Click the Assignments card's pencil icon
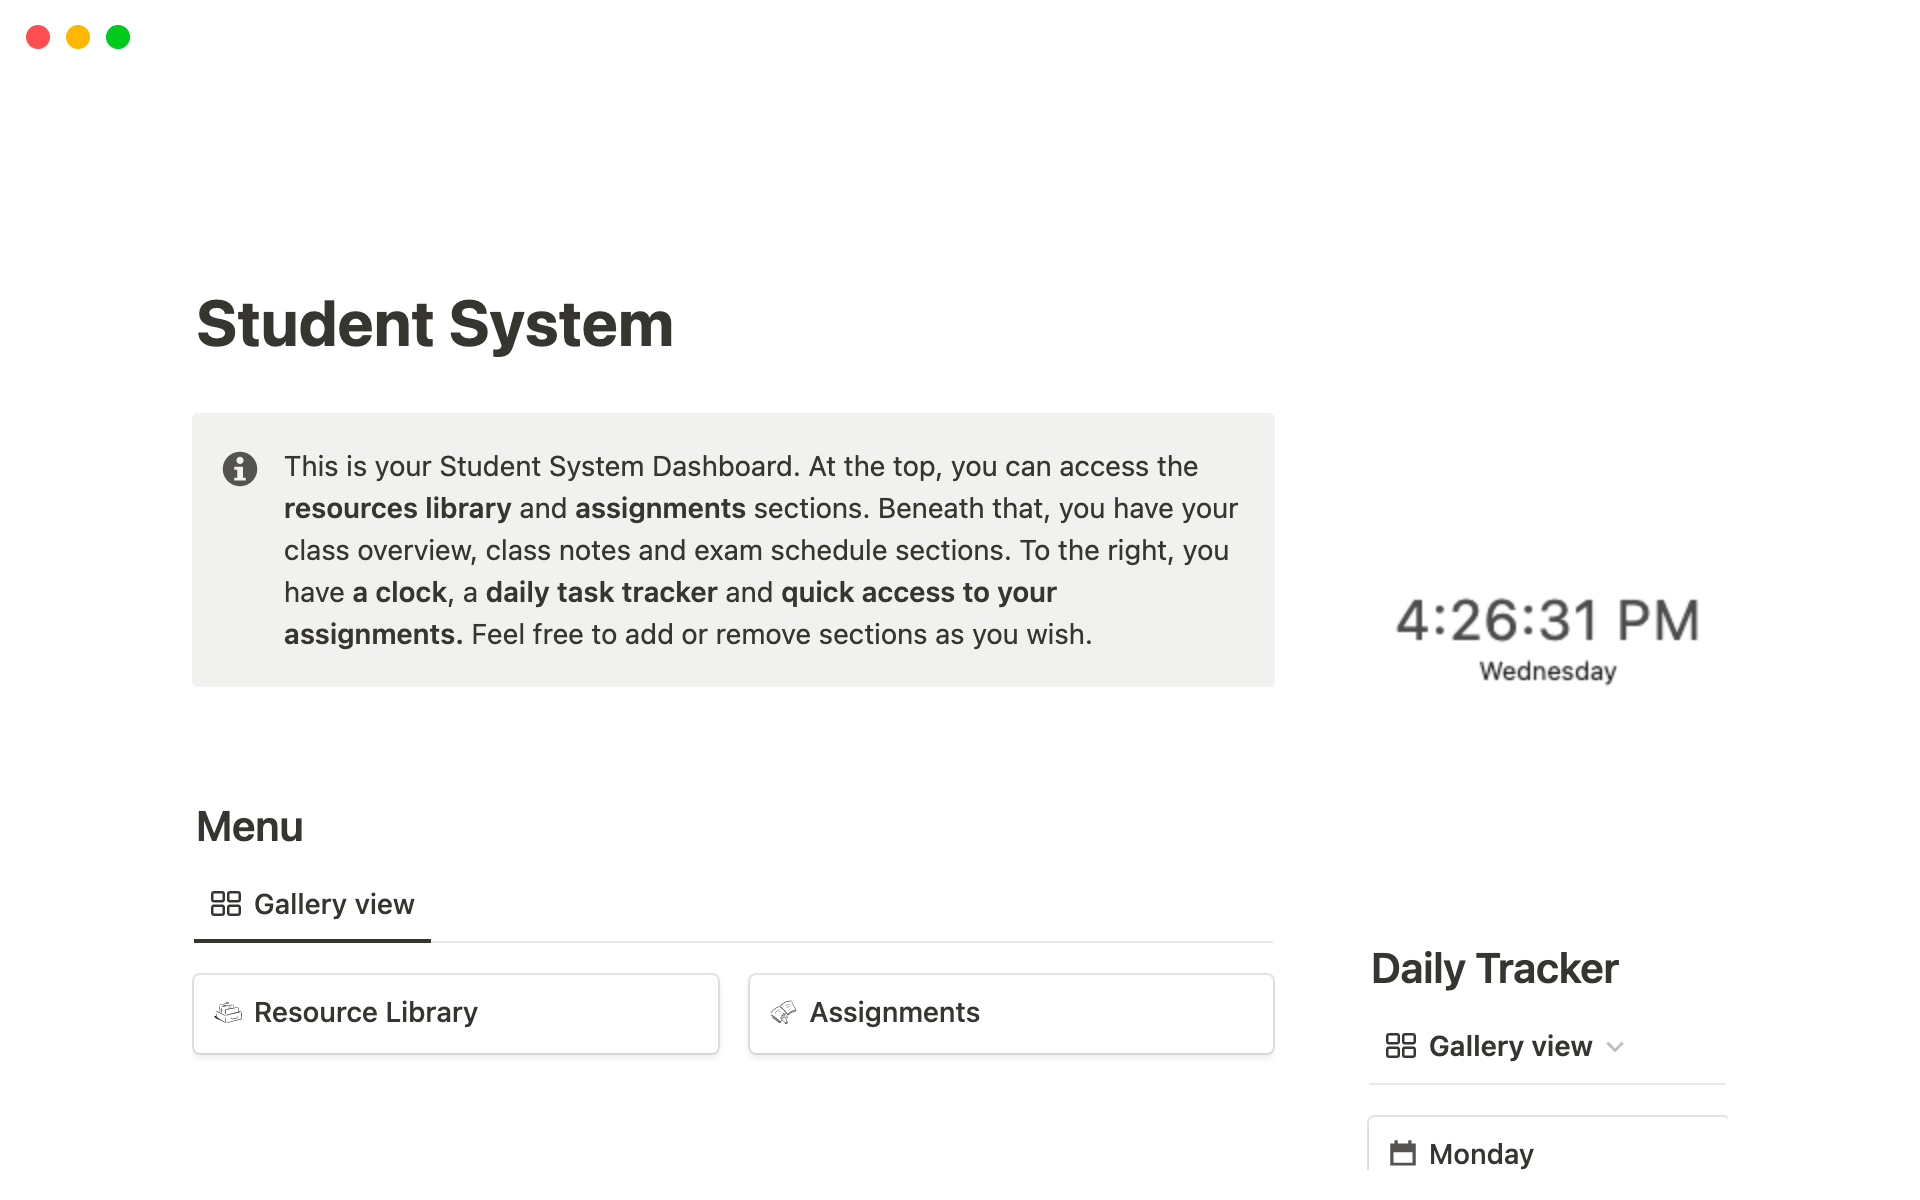Viewport: 1920px width, 1200px height. point(784,1012)
